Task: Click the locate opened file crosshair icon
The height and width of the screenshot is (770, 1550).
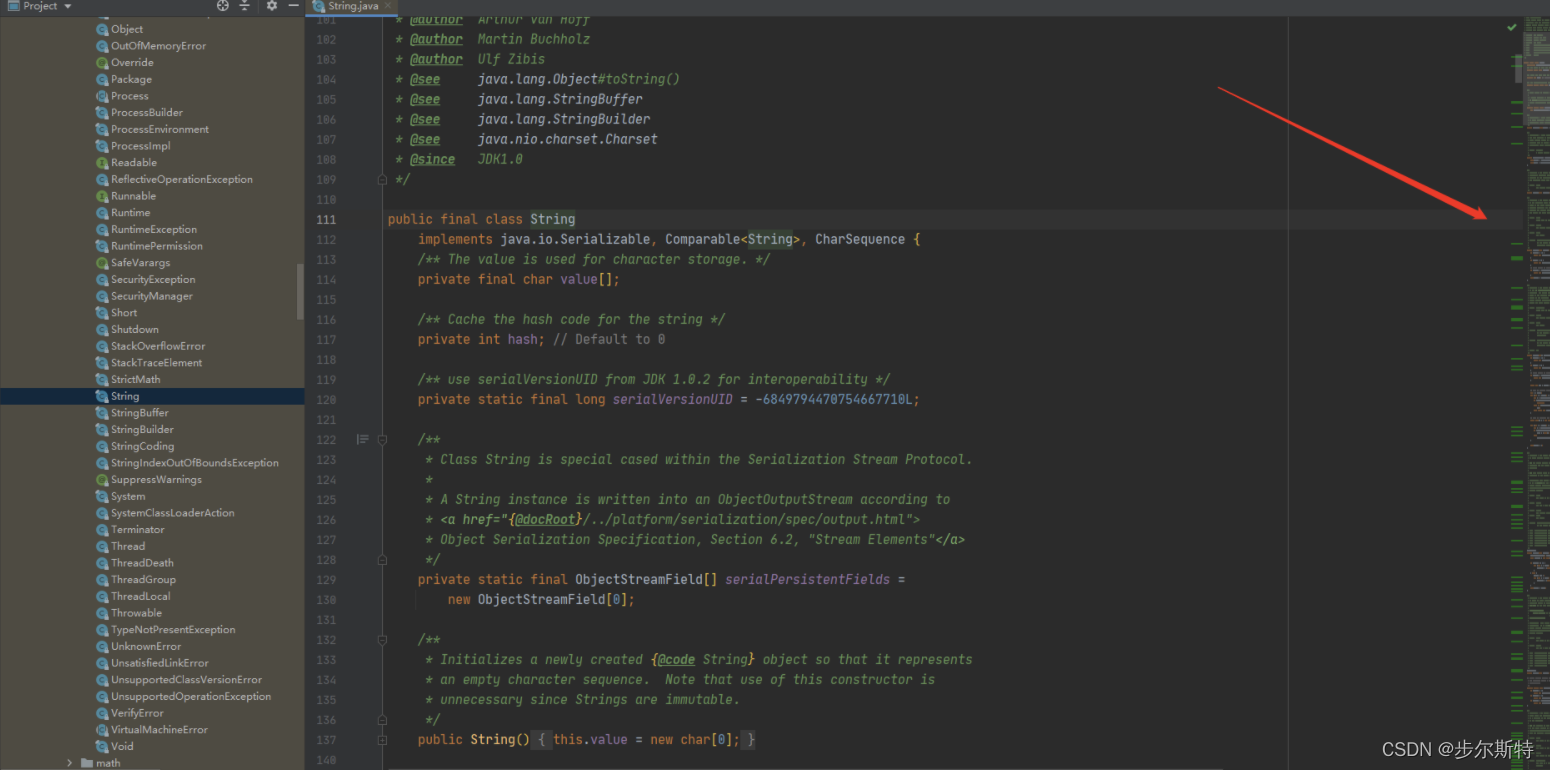Action: (223, 6)
